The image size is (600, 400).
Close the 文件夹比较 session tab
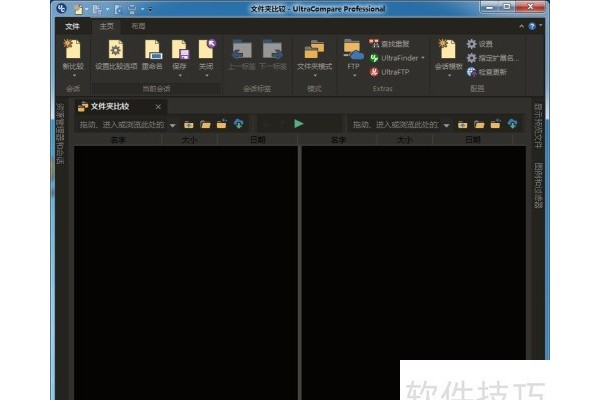[158, 107]
